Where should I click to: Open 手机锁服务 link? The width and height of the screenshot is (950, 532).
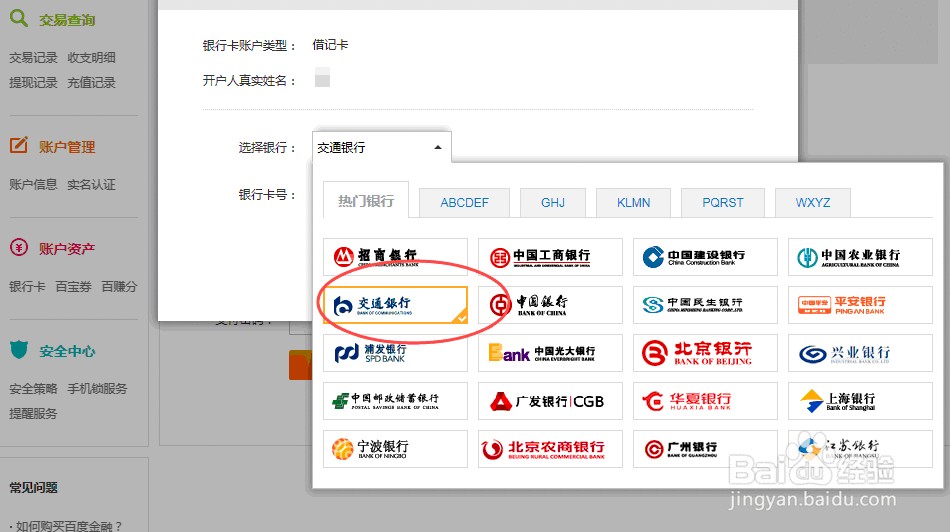coord(98,388)
